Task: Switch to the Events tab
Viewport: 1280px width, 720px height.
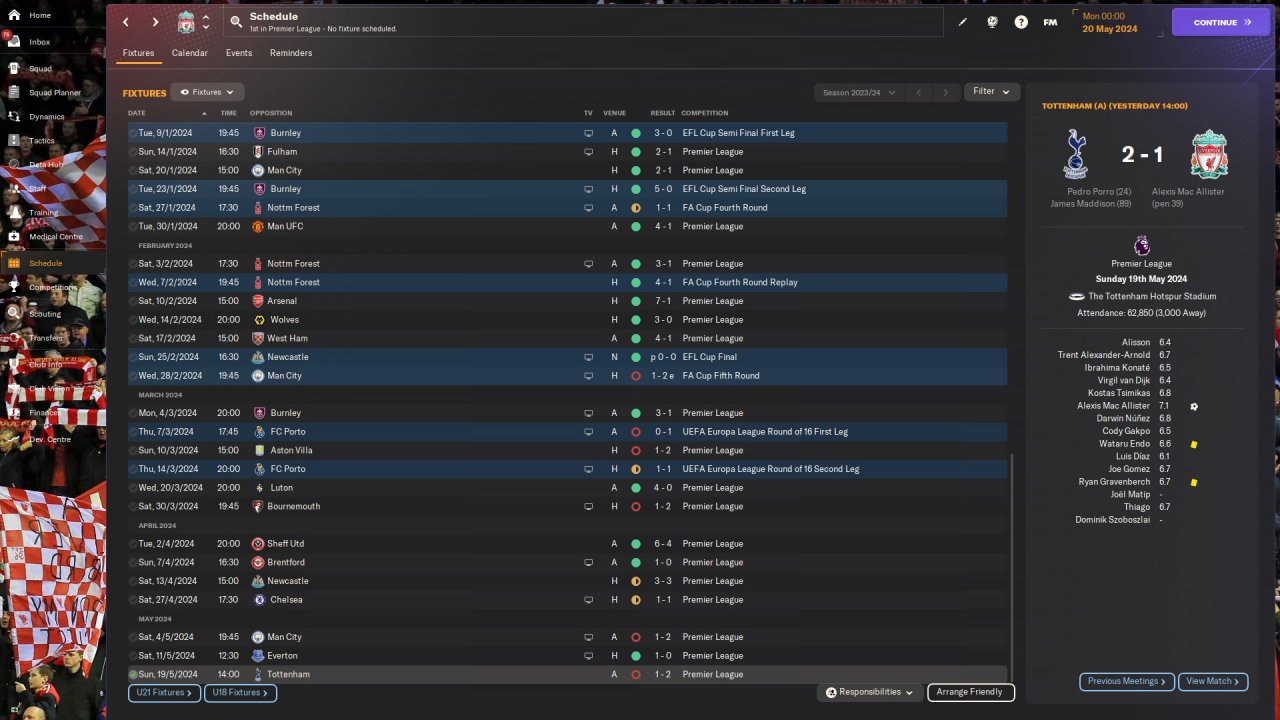Action: [x=239, y=53]
